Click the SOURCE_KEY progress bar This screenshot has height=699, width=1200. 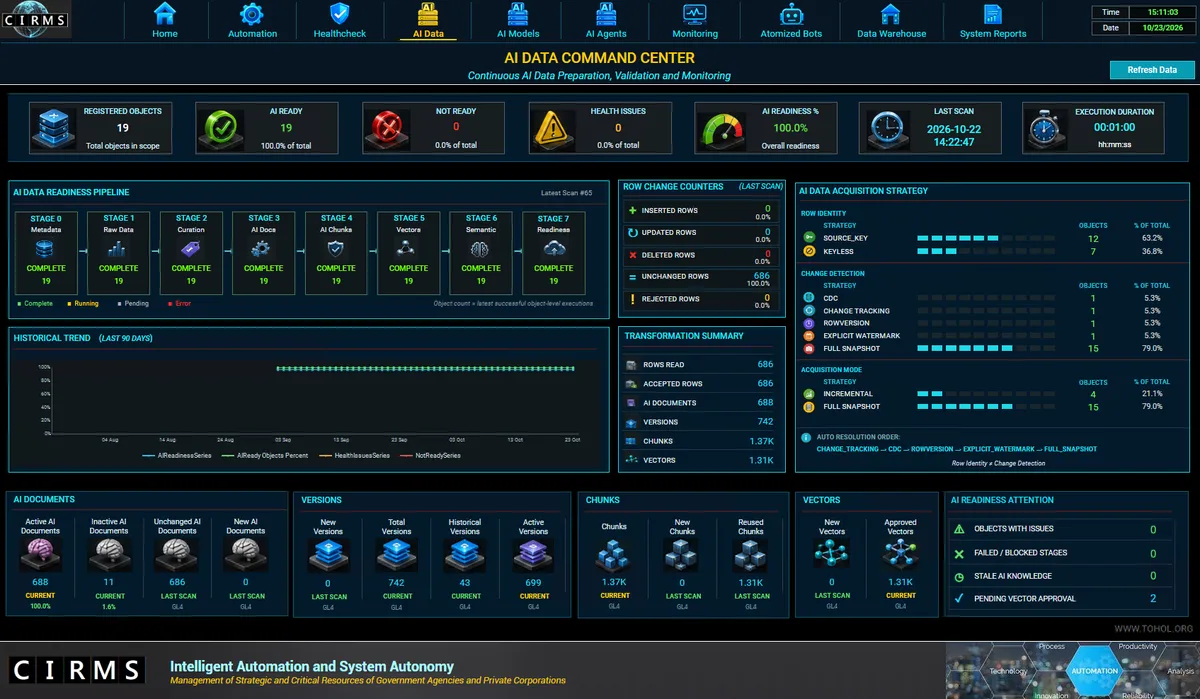pyautogui.click(x=985, y=238)
